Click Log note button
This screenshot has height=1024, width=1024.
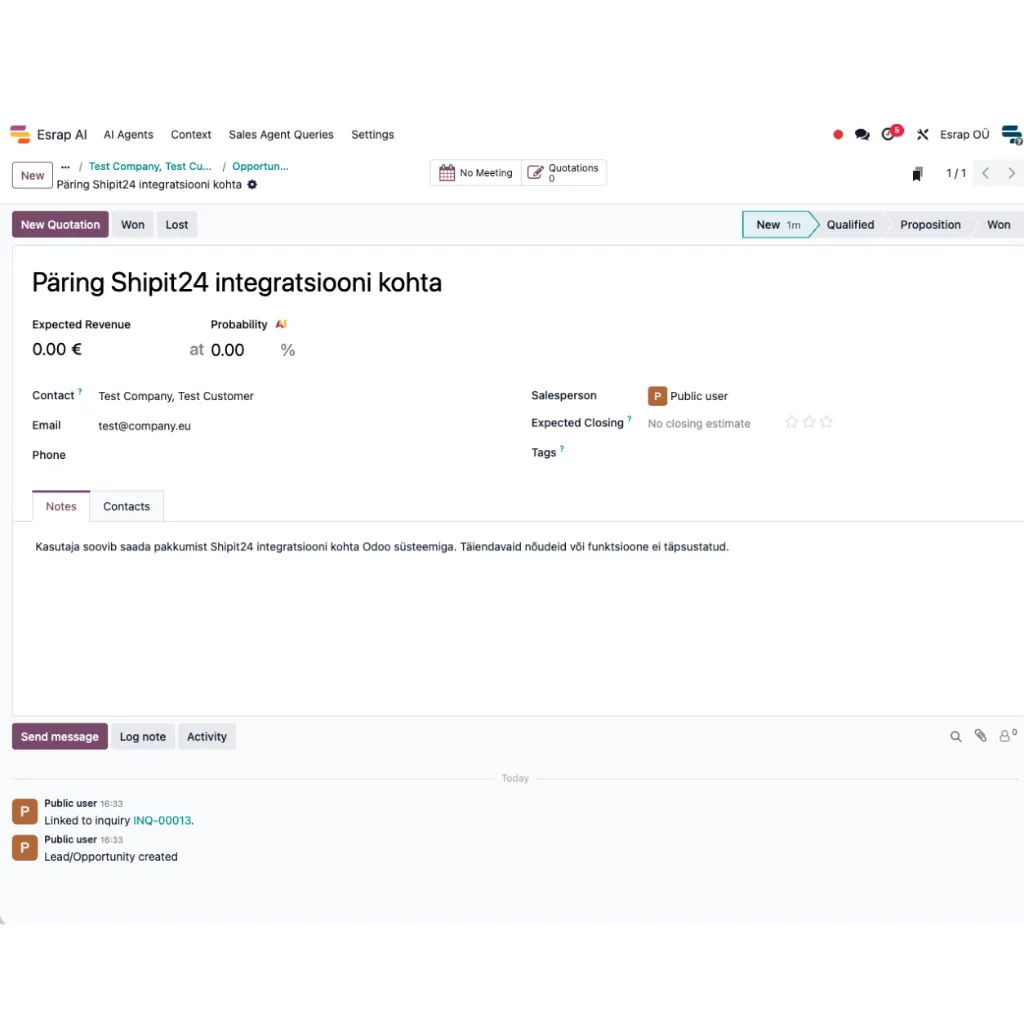[142, 737]
